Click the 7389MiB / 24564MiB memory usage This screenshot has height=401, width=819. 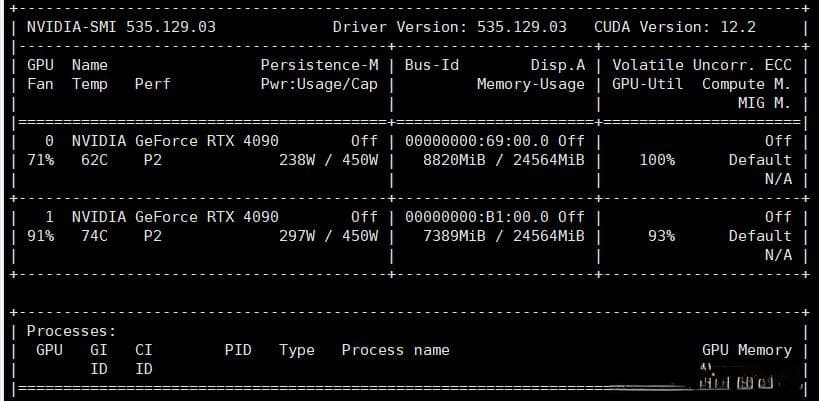point(504,236)
